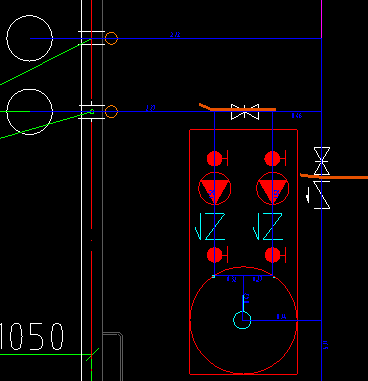Select the top-left large white circle
Image resolution: width=368 pixels, height=381 pixels.
coord(30,38)
